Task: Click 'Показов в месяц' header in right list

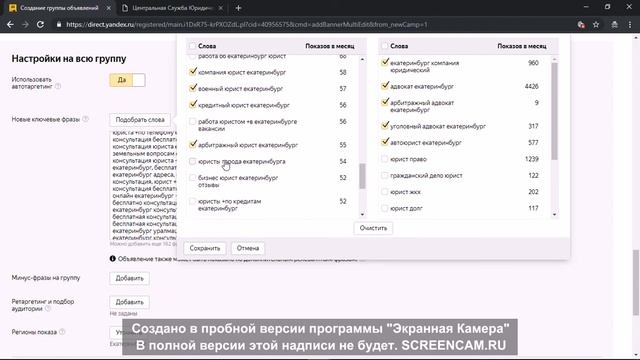Action: click(522, 46)
